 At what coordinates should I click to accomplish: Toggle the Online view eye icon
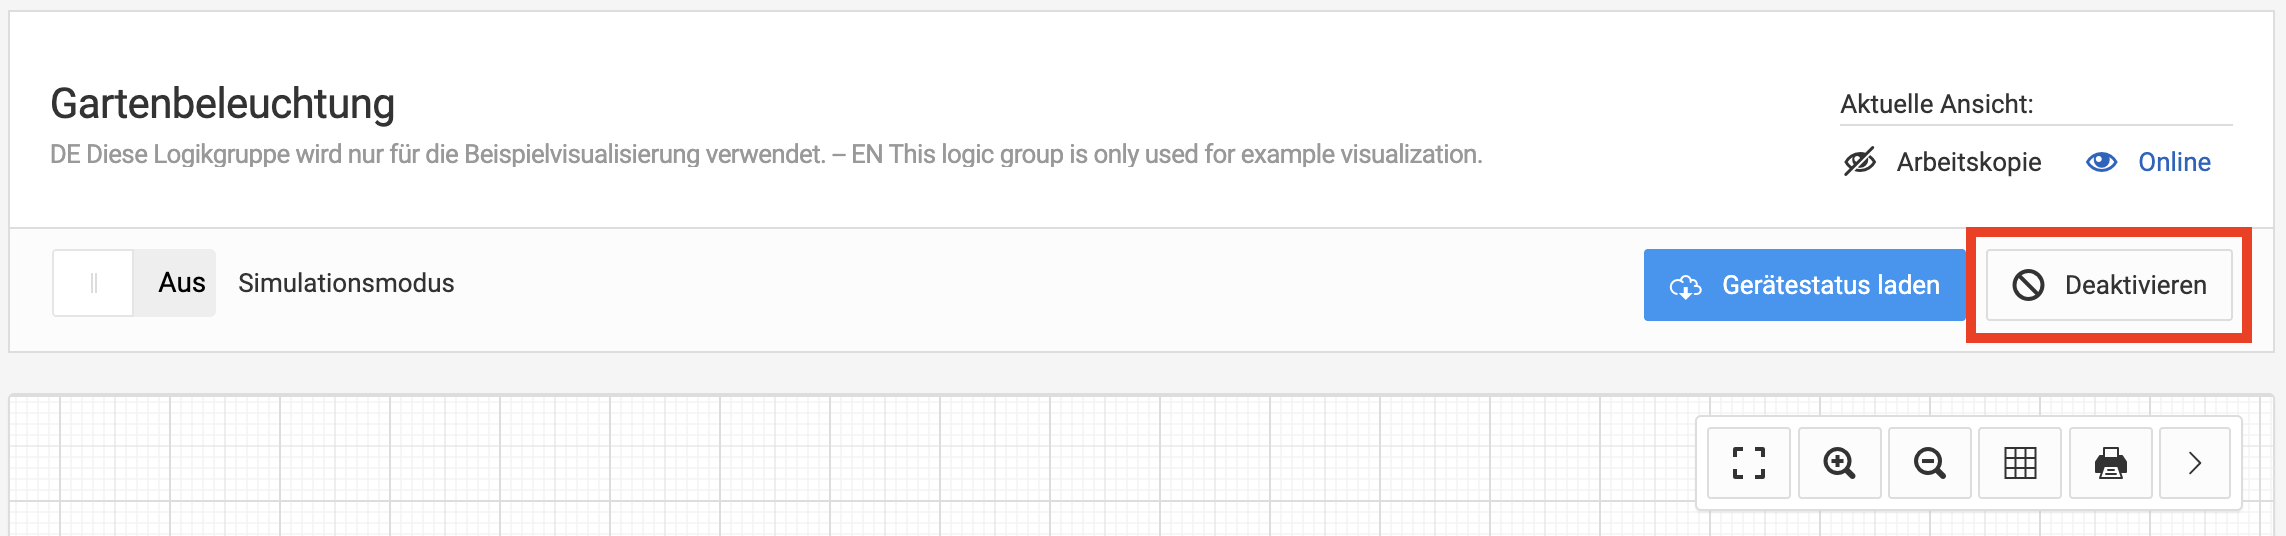(x=2101, y=162)
